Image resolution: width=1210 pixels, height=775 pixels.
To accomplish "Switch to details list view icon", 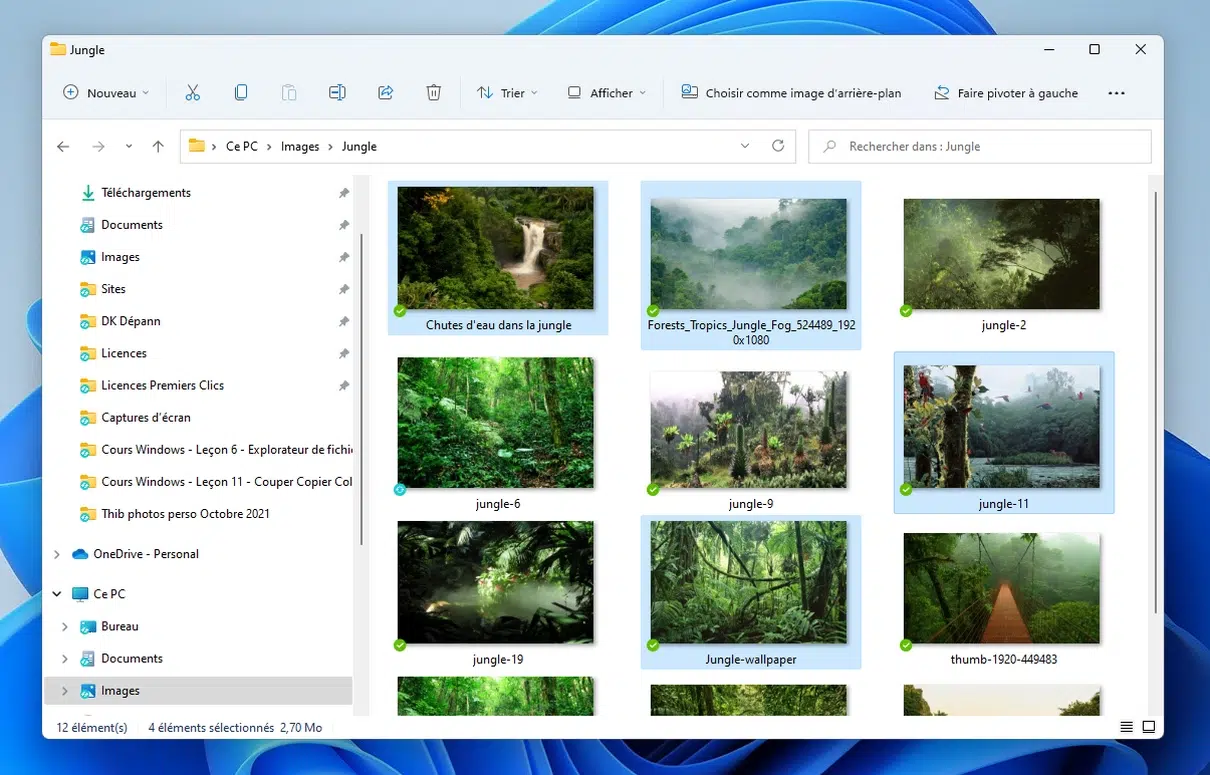I will tap(1127, 727).
